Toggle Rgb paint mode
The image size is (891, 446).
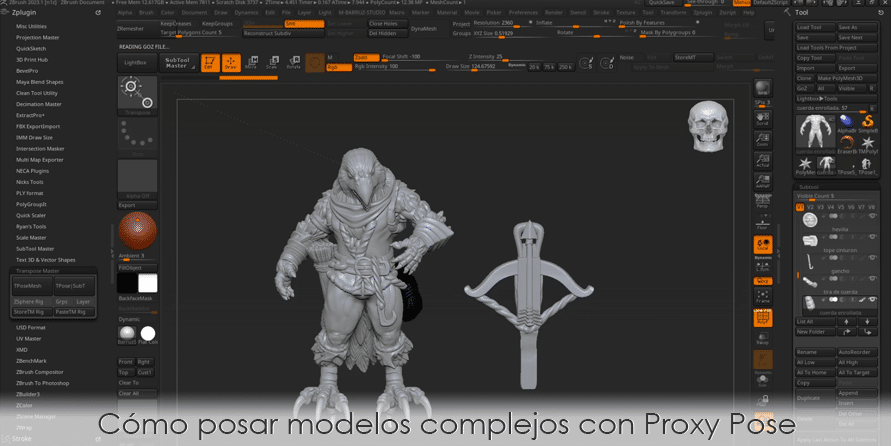coord(339,67)
